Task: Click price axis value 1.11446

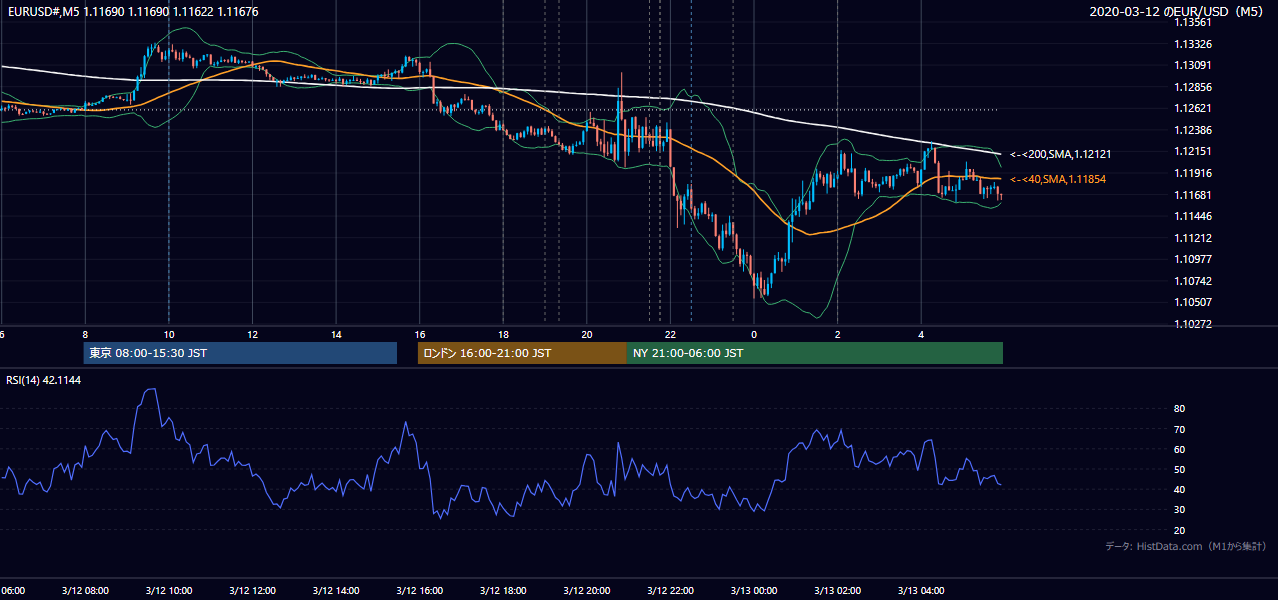Action: coord(1193,217)
